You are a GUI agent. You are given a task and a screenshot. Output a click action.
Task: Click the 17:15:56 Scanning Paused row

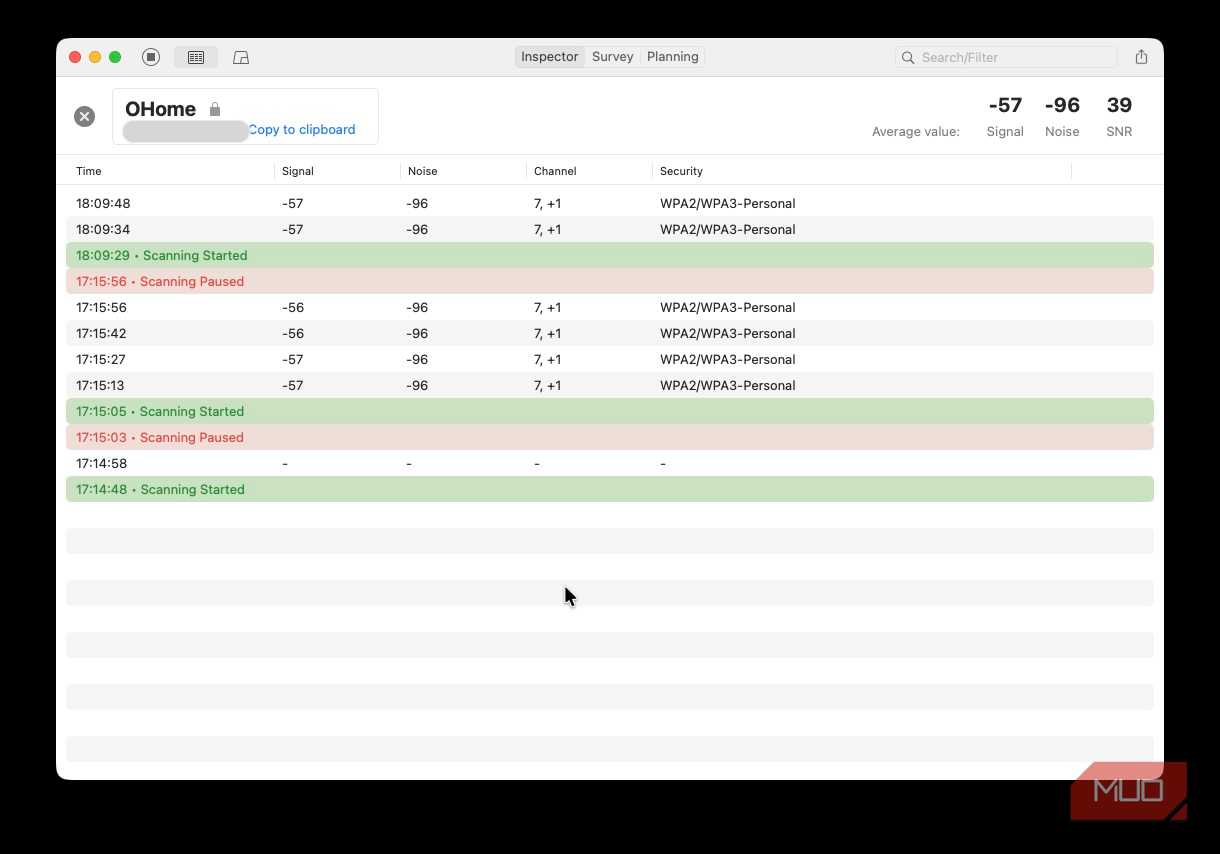click(x=610, y=281)
